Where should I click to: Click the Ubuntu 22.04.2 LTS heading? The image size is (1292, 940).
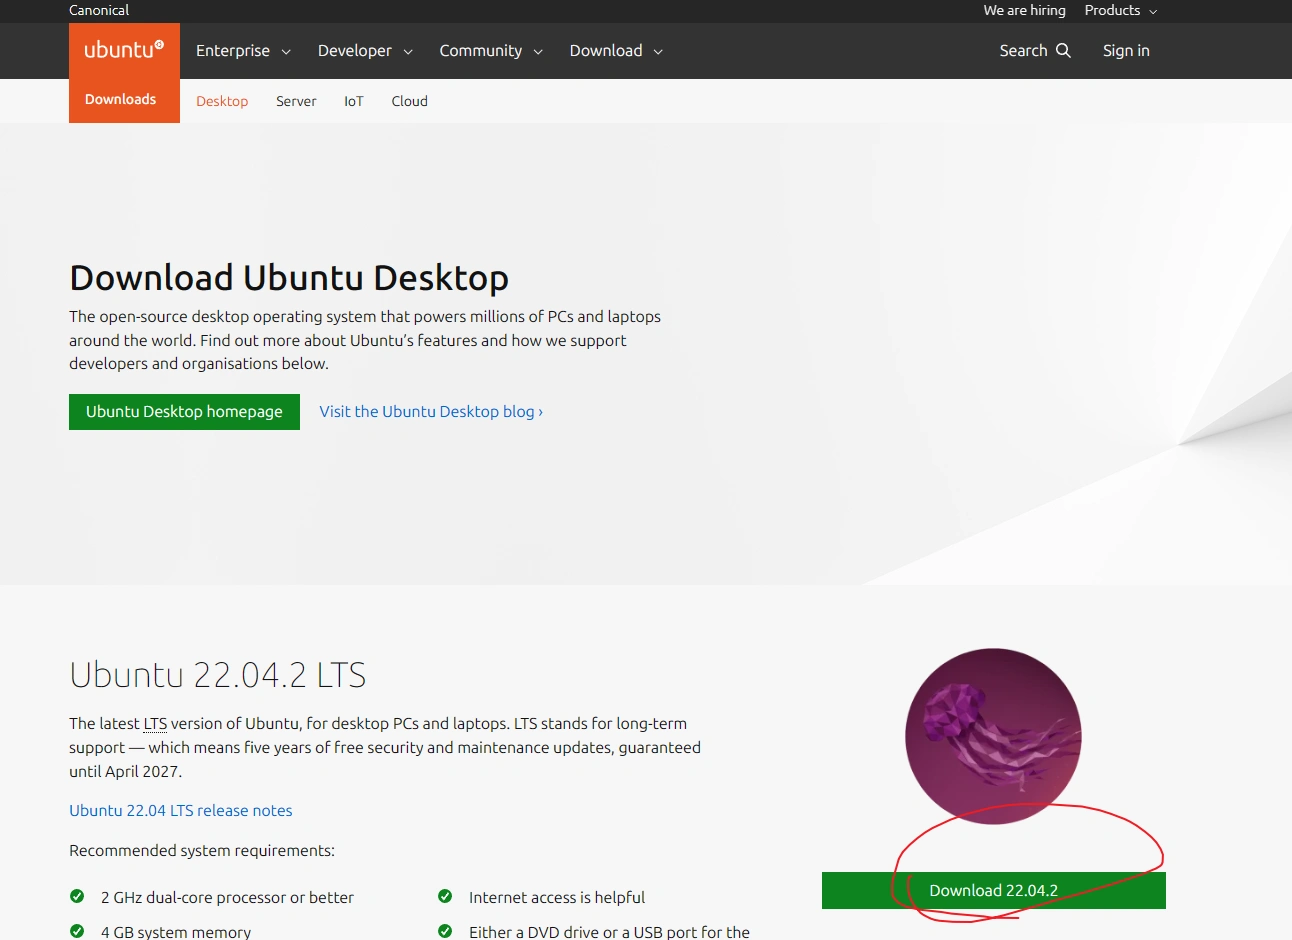[x=218, y=675]
